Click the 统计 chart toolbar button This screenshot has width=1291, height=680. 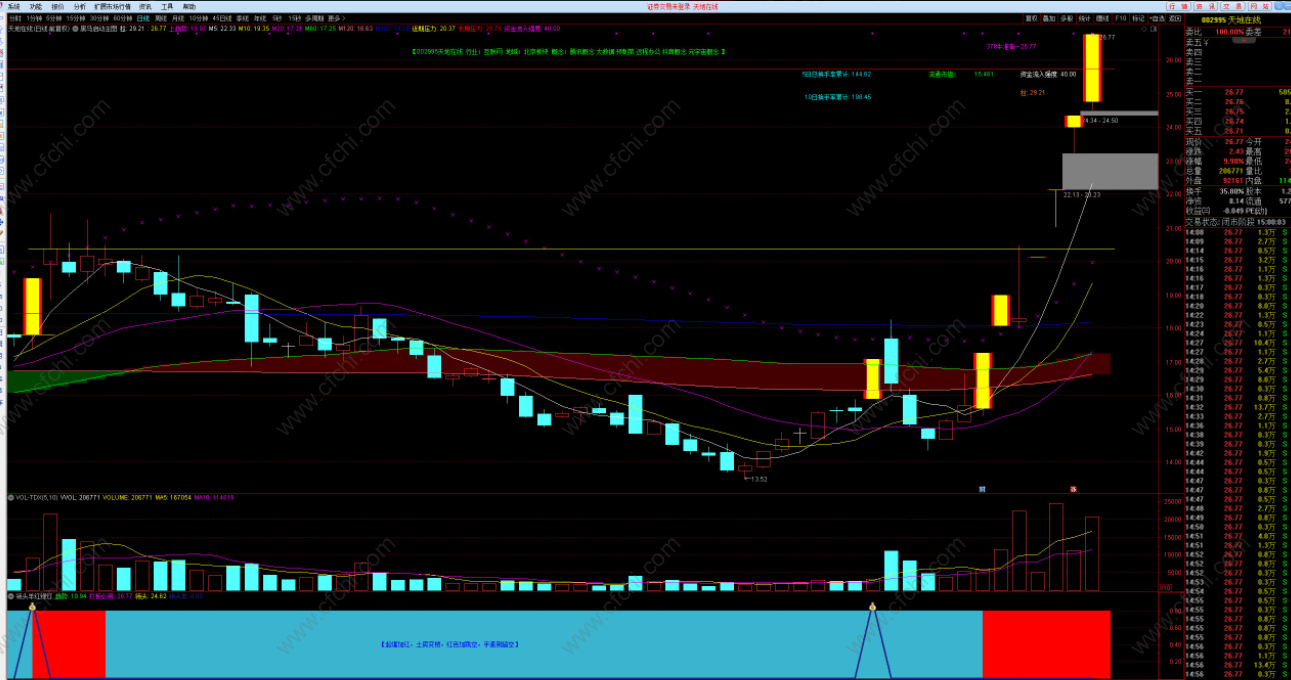click(x=1085, y=18)
